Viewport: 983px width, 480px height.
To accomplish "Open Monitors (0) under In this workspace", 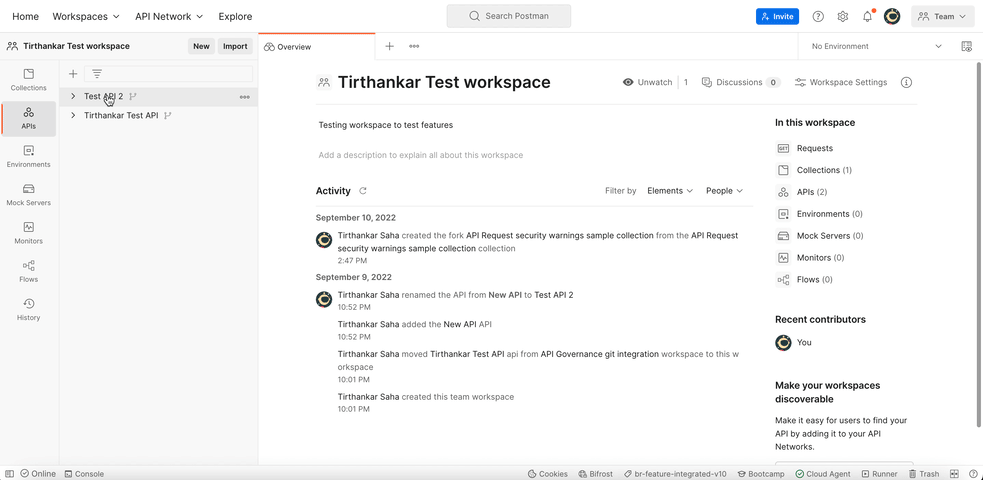I will [811, 258].
